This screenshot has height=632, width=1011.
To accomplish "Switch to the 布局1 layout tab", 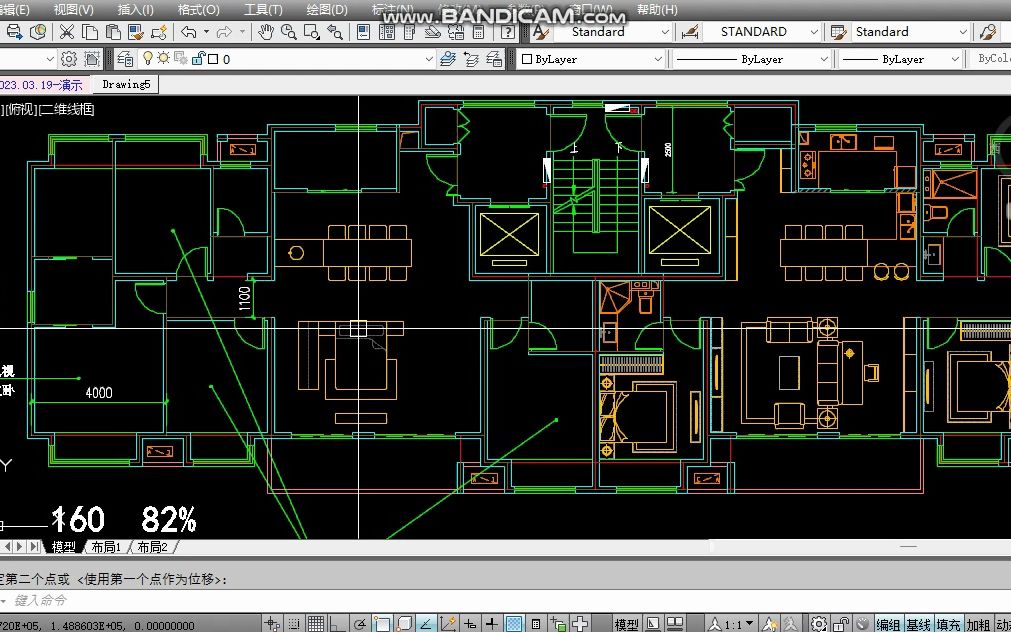I will coord(106,547).
